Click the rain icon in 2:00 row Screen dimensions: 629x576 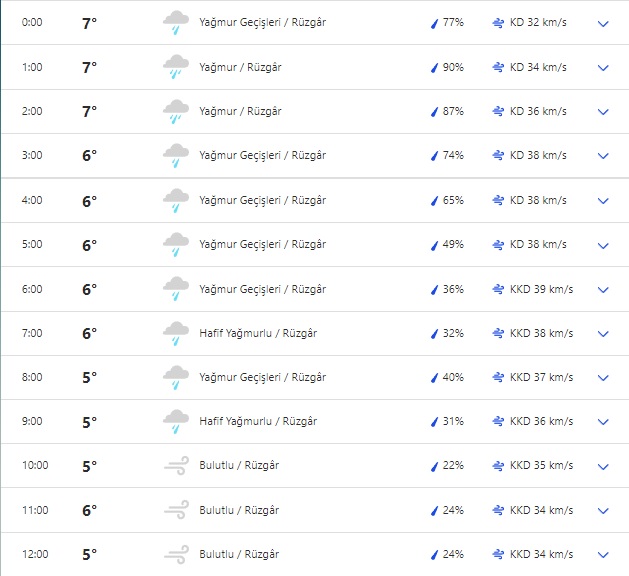coord(176,112)
